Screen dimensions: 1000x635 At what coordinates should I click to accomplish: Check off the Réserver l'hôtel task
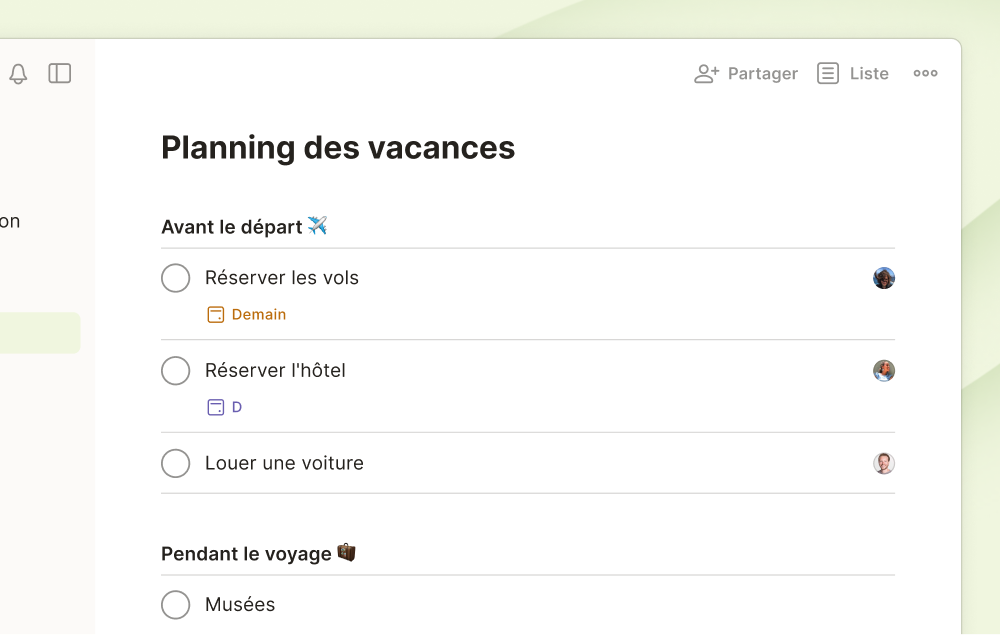pyautogui.click(x=175, y=370)
